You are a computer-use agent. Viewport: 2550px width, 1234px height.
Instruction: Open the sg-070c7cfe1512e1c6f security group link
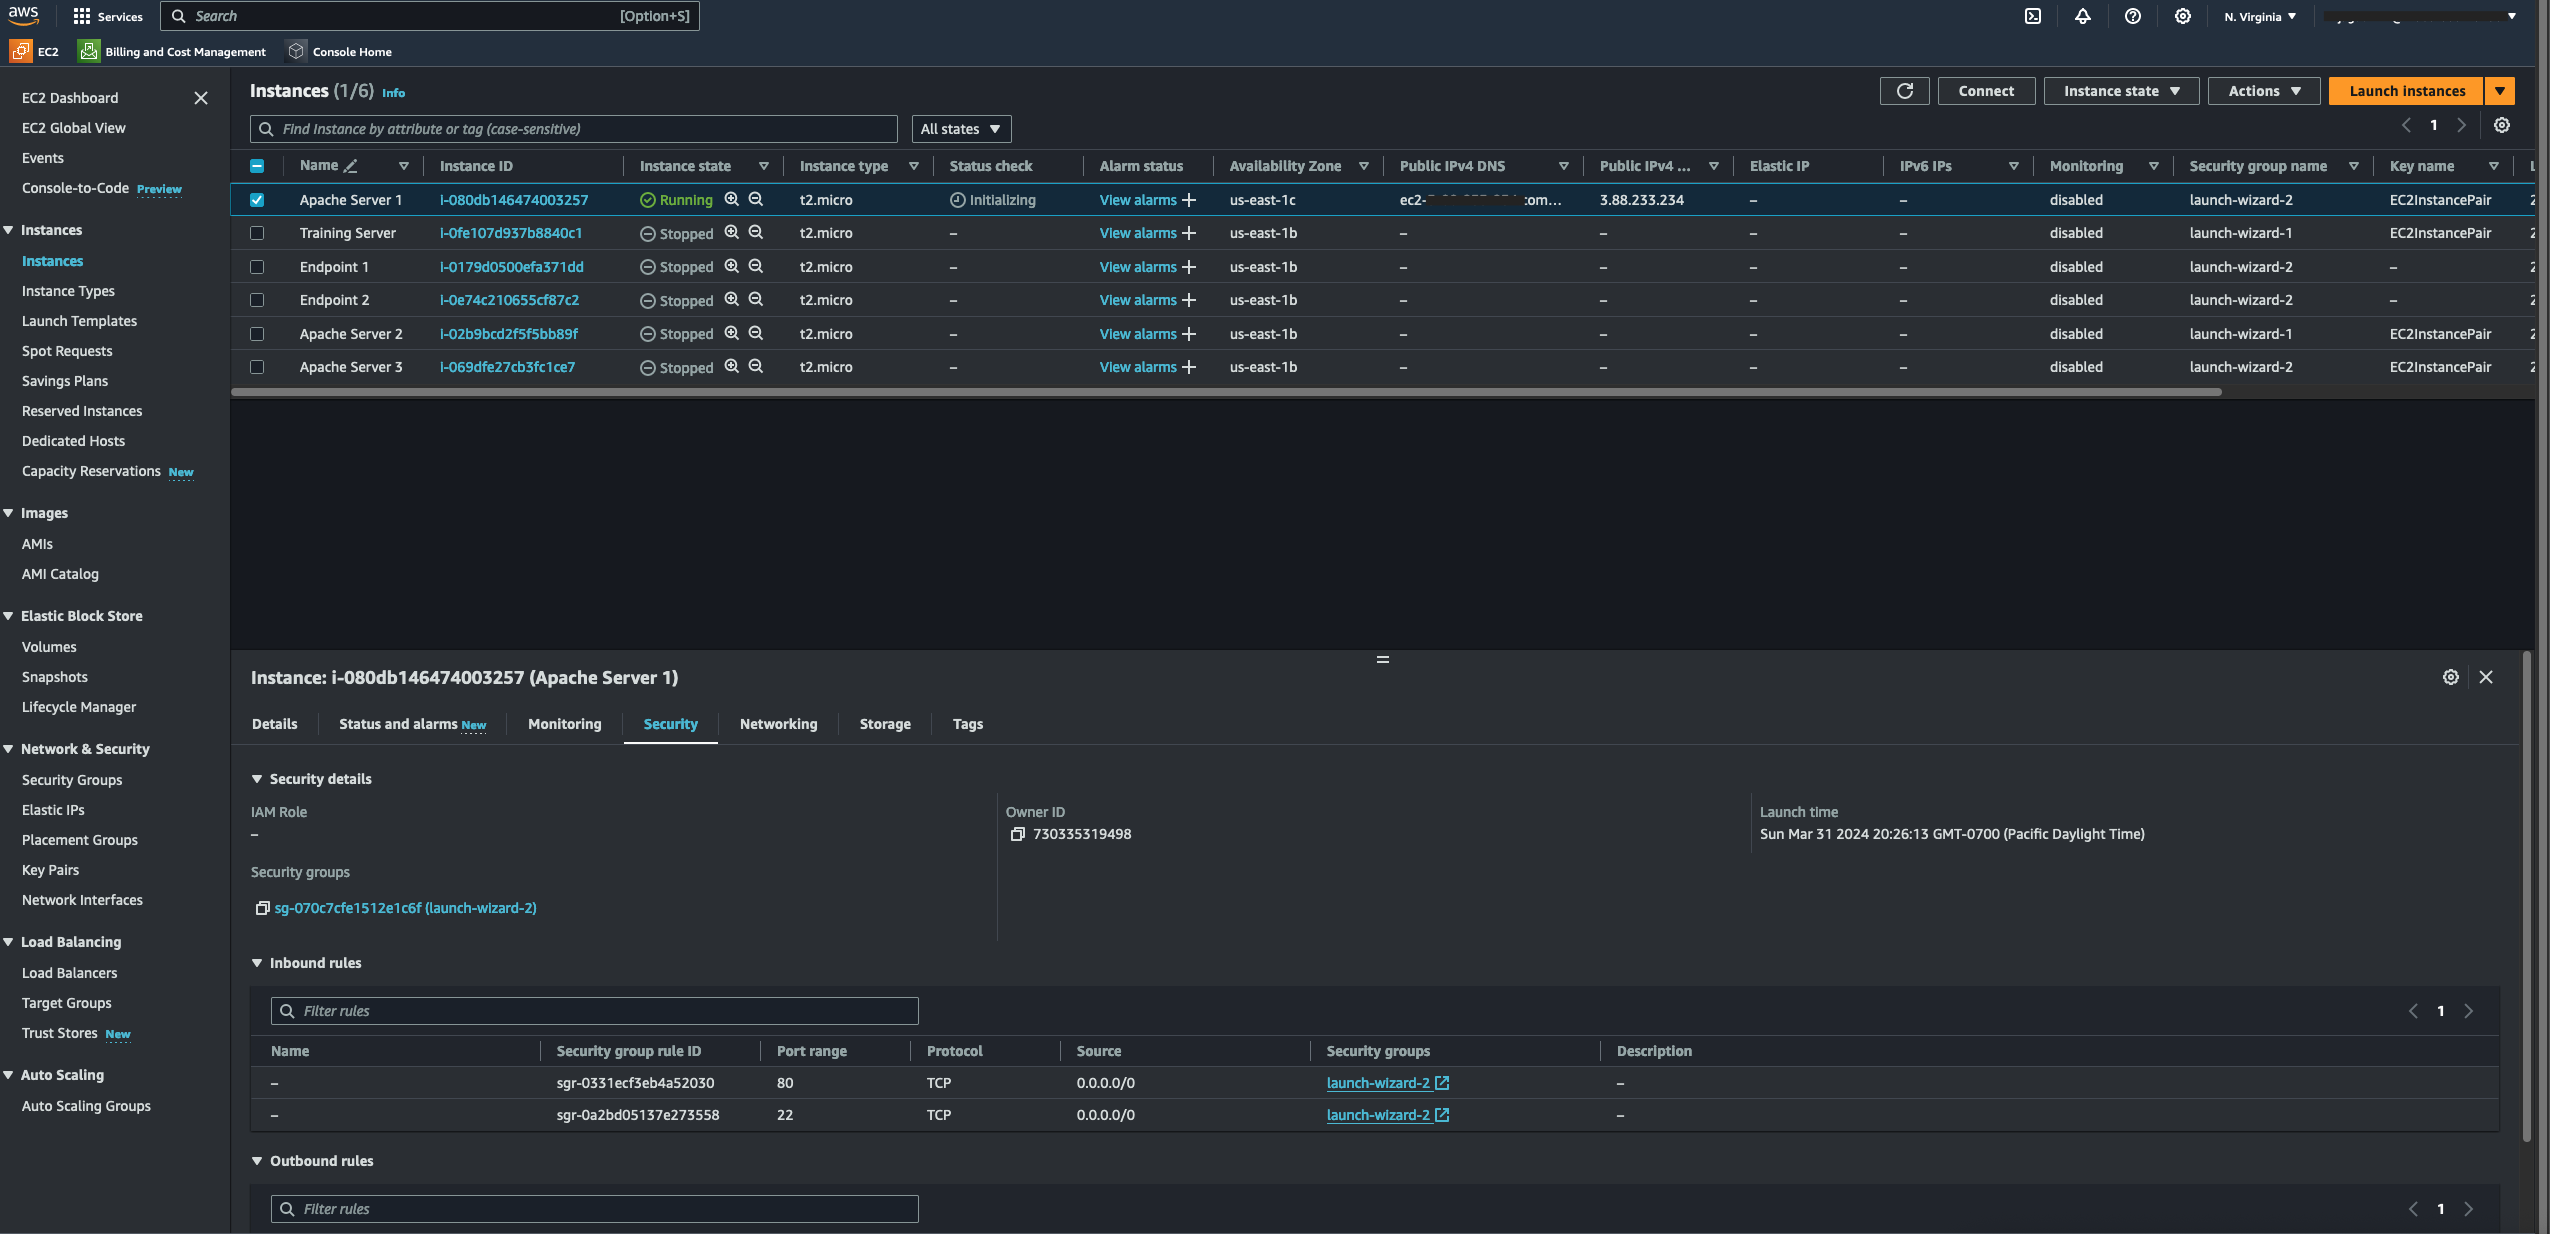pos(405,908)
